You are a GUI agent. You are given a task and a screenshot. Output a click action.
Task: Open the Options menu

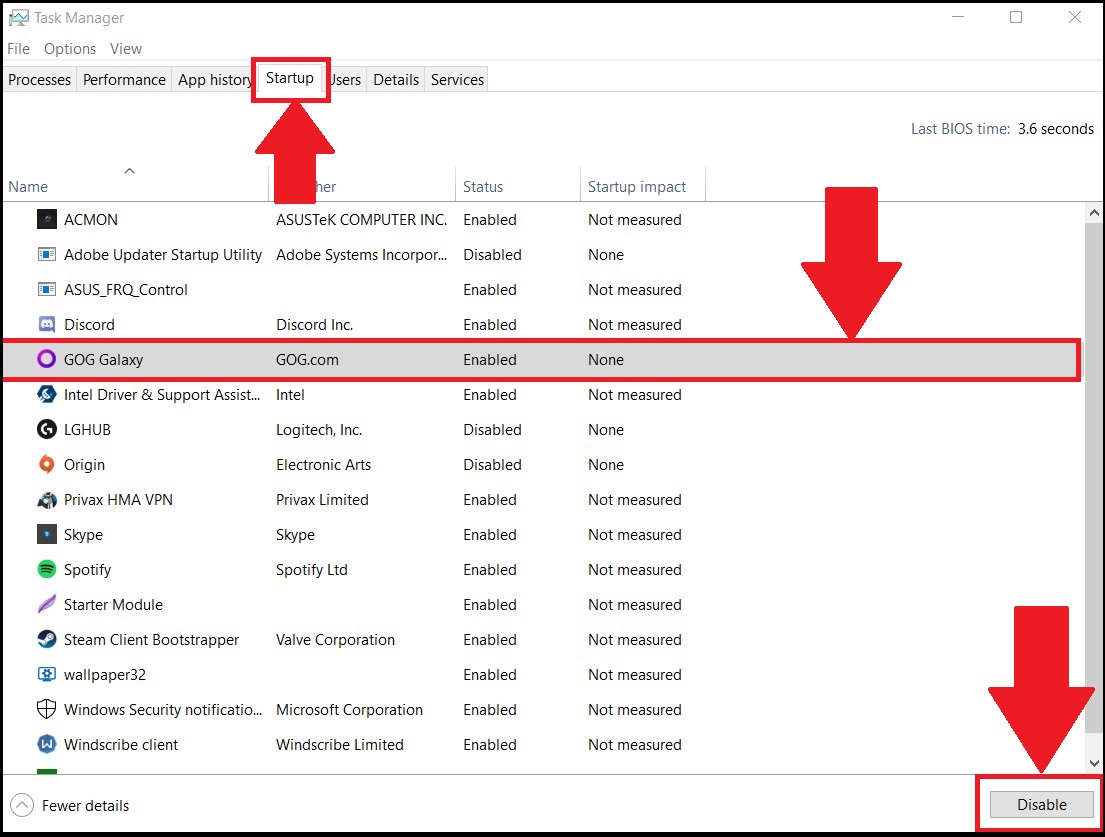coord(70,49)
